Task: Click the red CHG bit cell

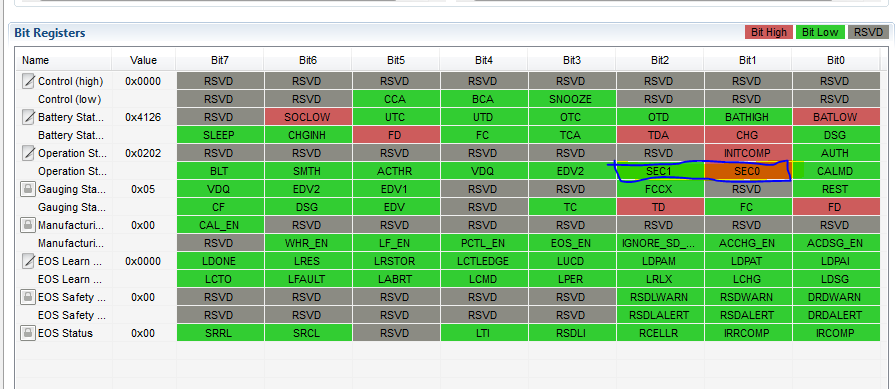Action: click(748, 135)
